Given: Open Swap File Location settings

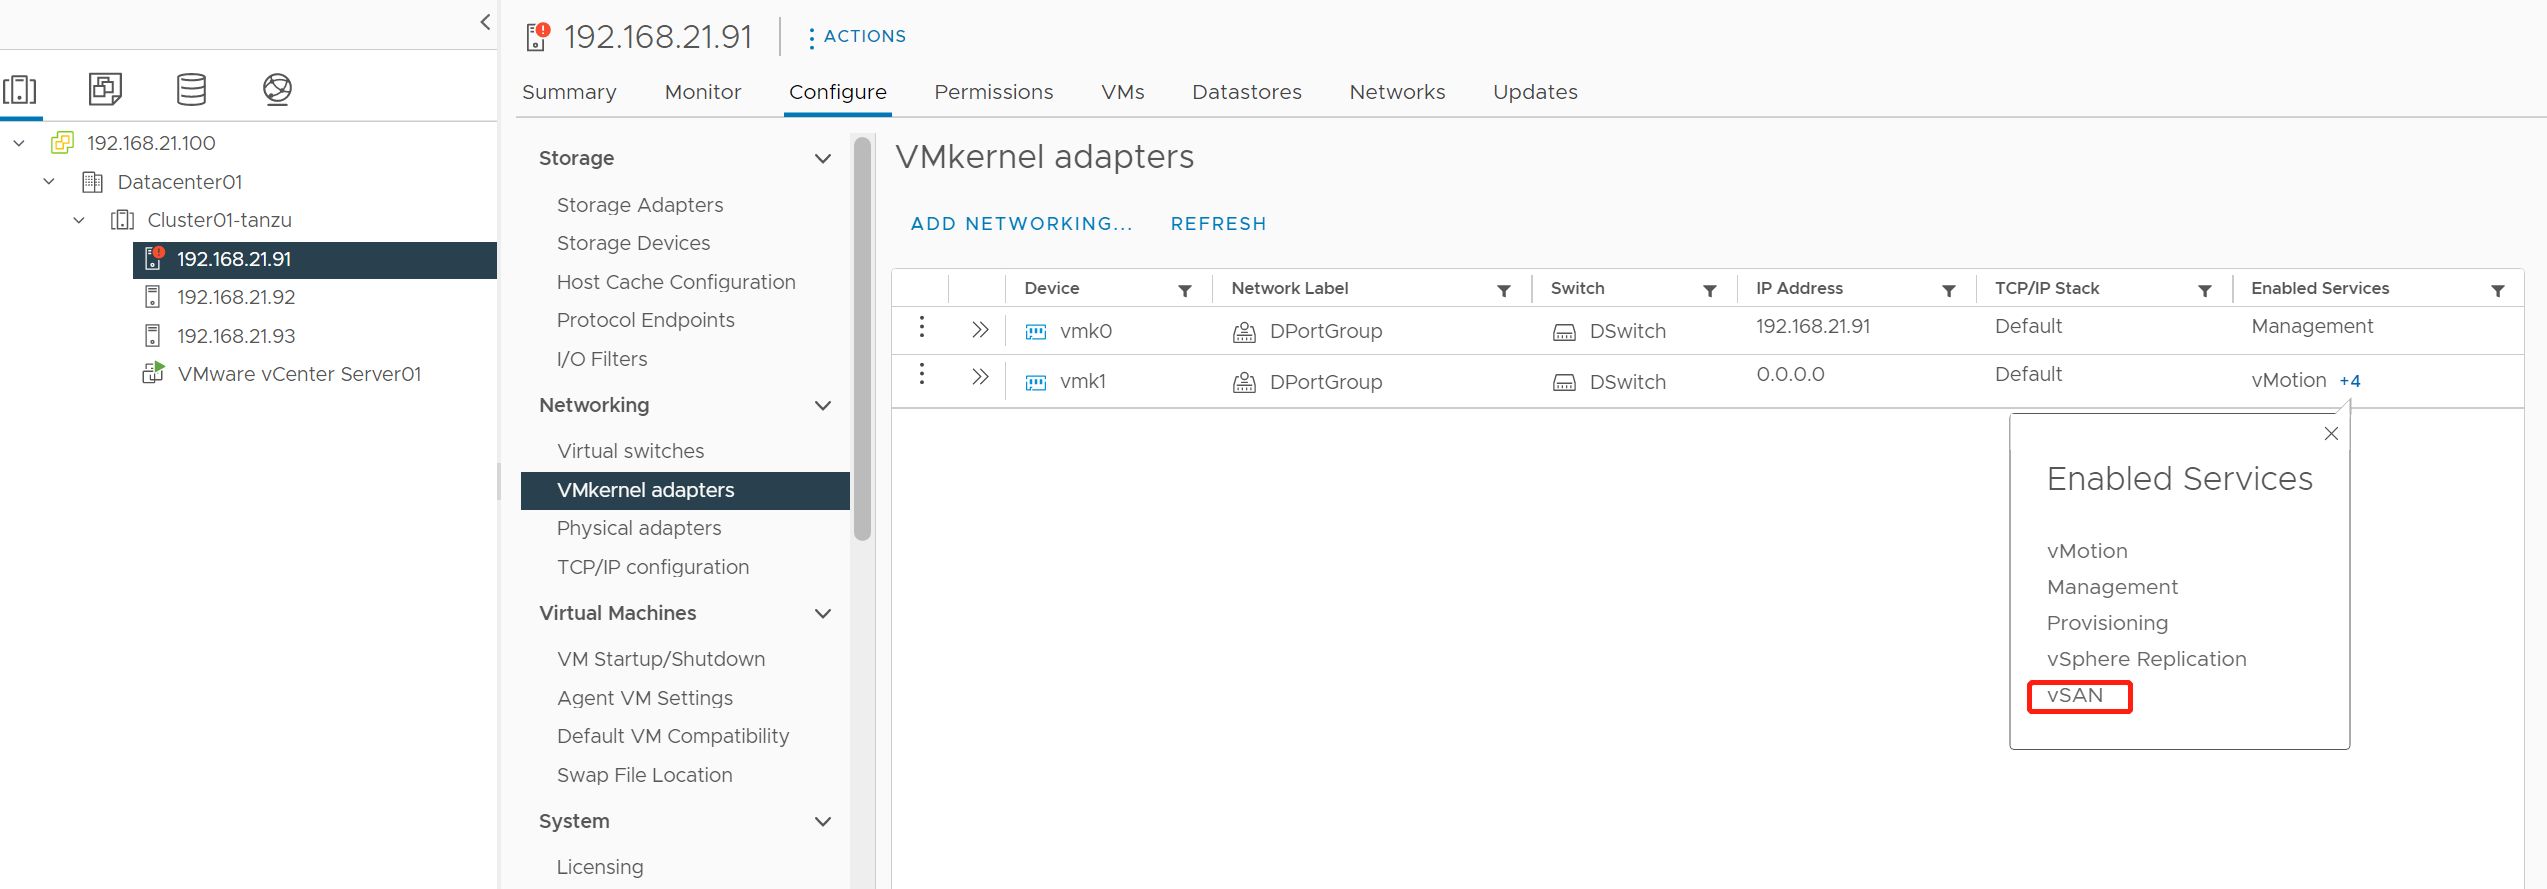Looking at the screenshot, I should coord(644,775).
